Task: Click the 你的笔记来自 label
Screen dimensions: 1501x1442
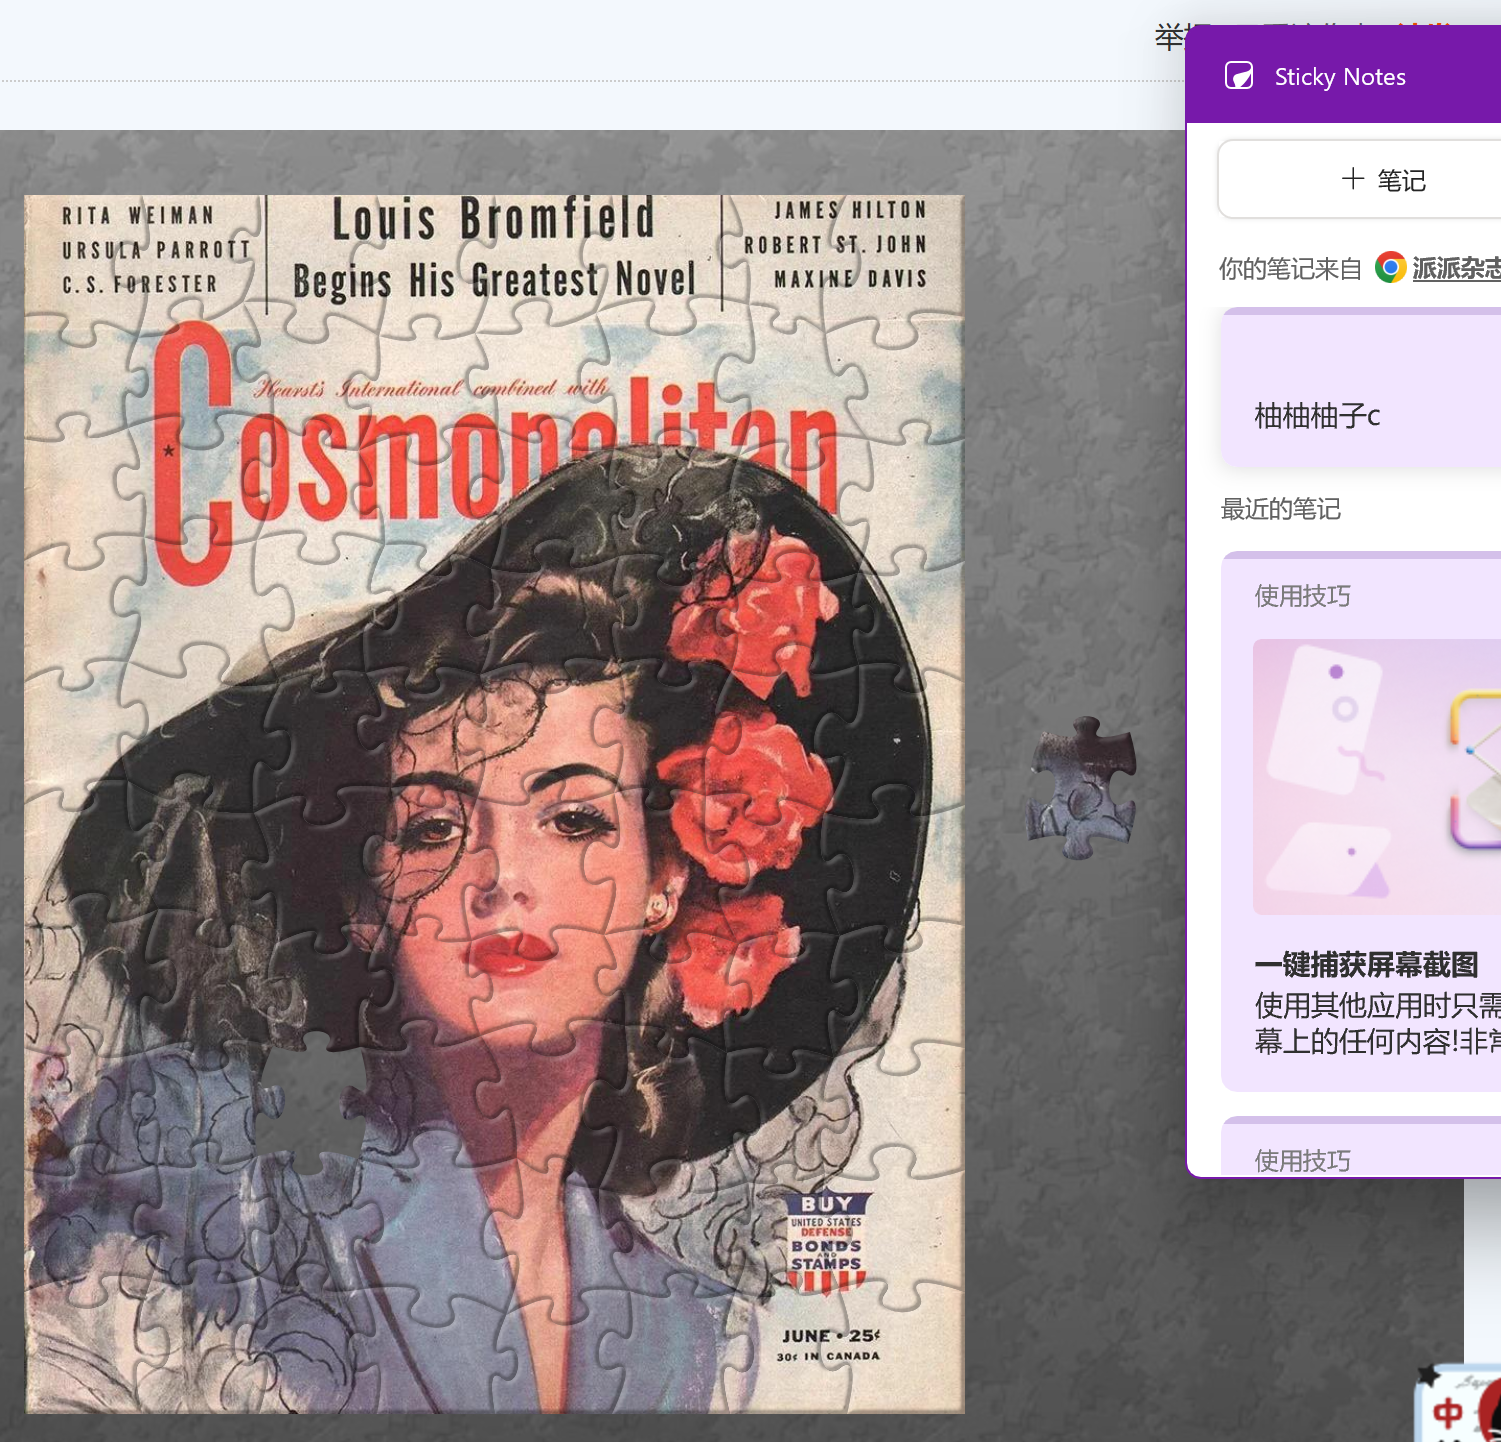Action: tap(1290, 269)
